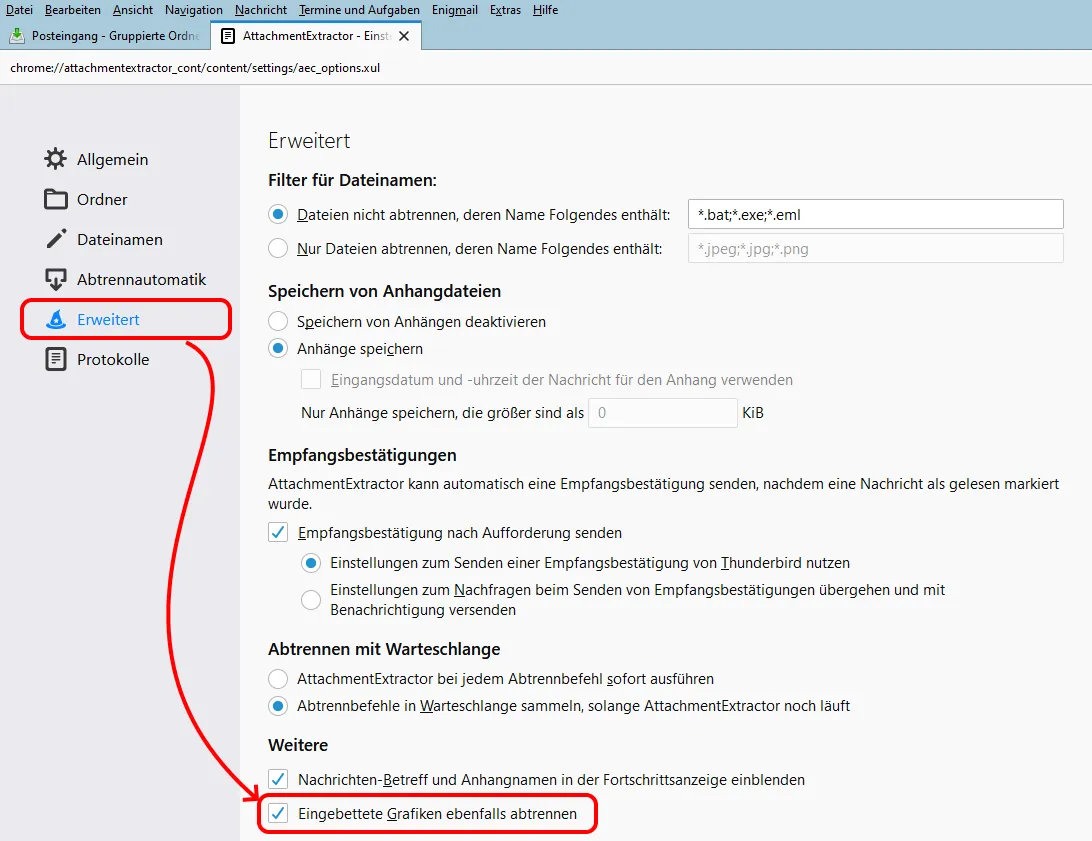Choose Speichern von Anhängen deaktivieren
This screenshot has height=841, width=1092.
[278, 321]
